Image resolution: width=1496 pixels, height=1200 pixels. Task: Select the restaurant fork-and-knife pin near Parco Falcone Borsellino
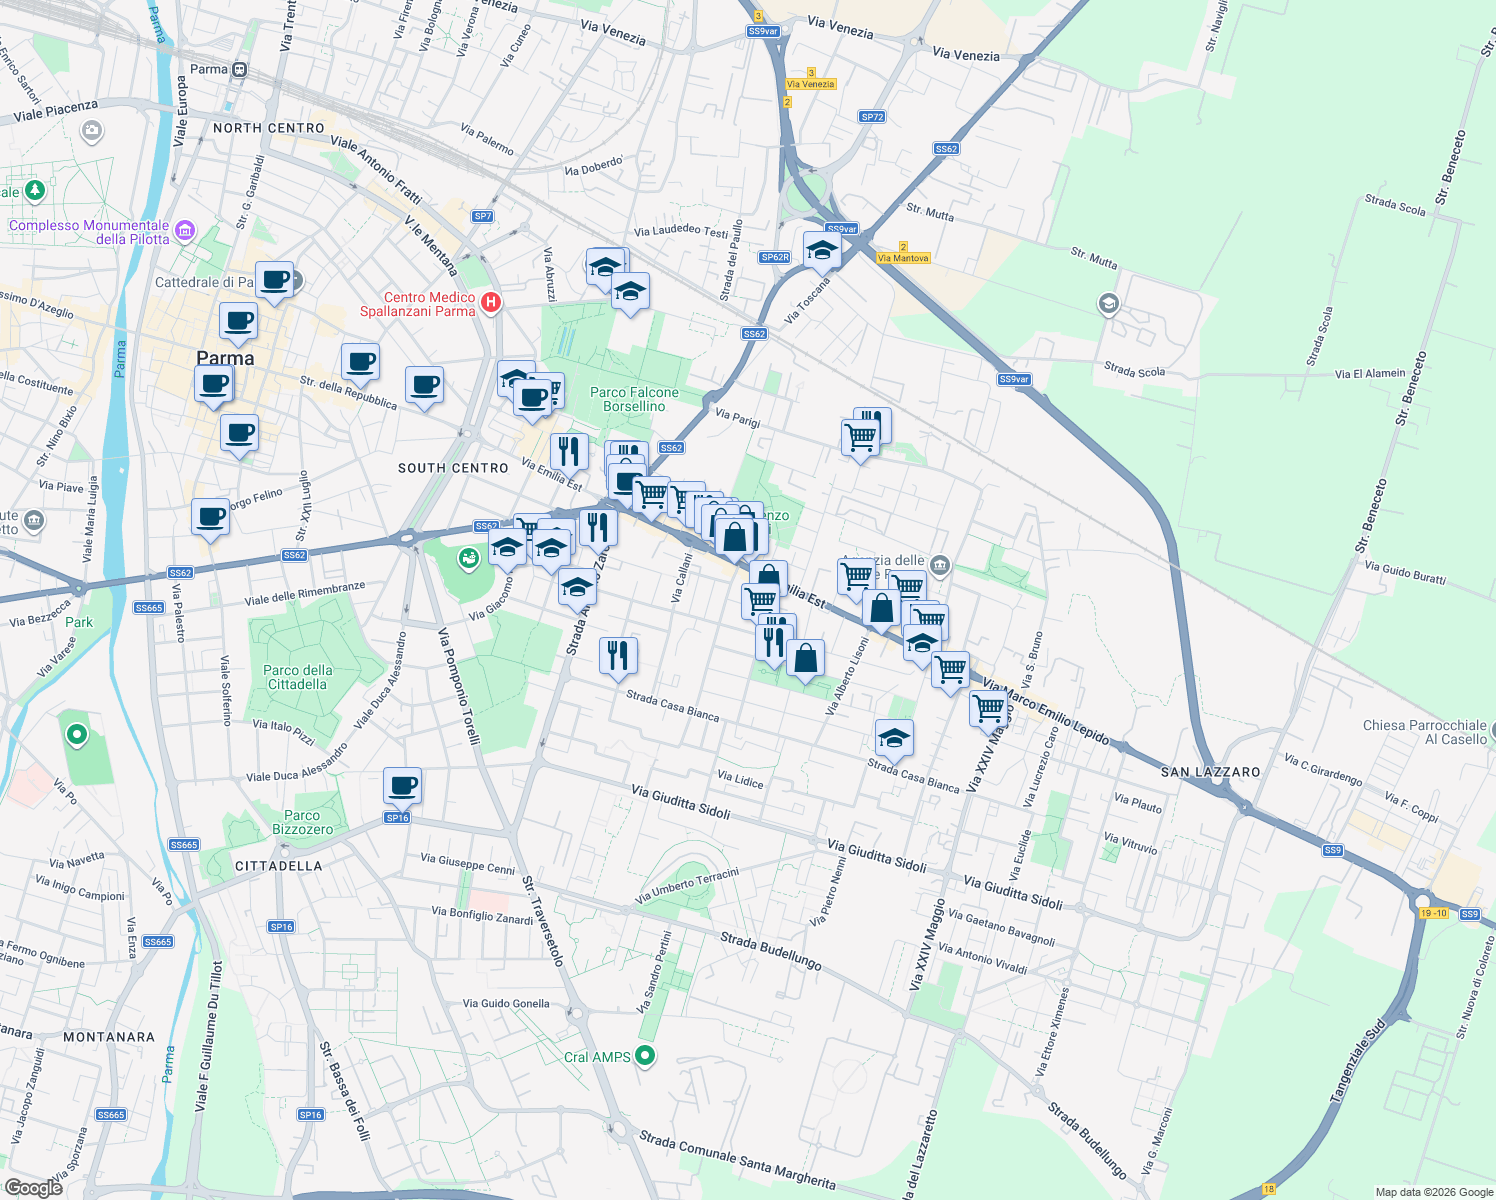point(568,452)
